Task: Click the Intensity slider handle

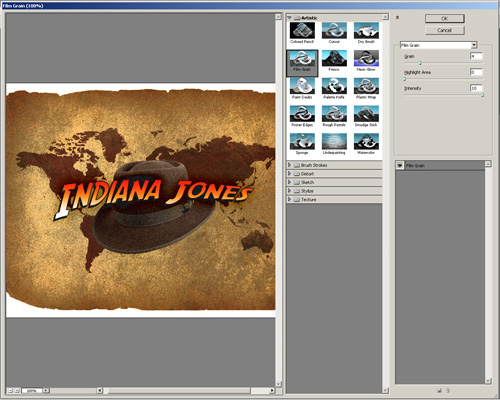Action: (482, 95)
